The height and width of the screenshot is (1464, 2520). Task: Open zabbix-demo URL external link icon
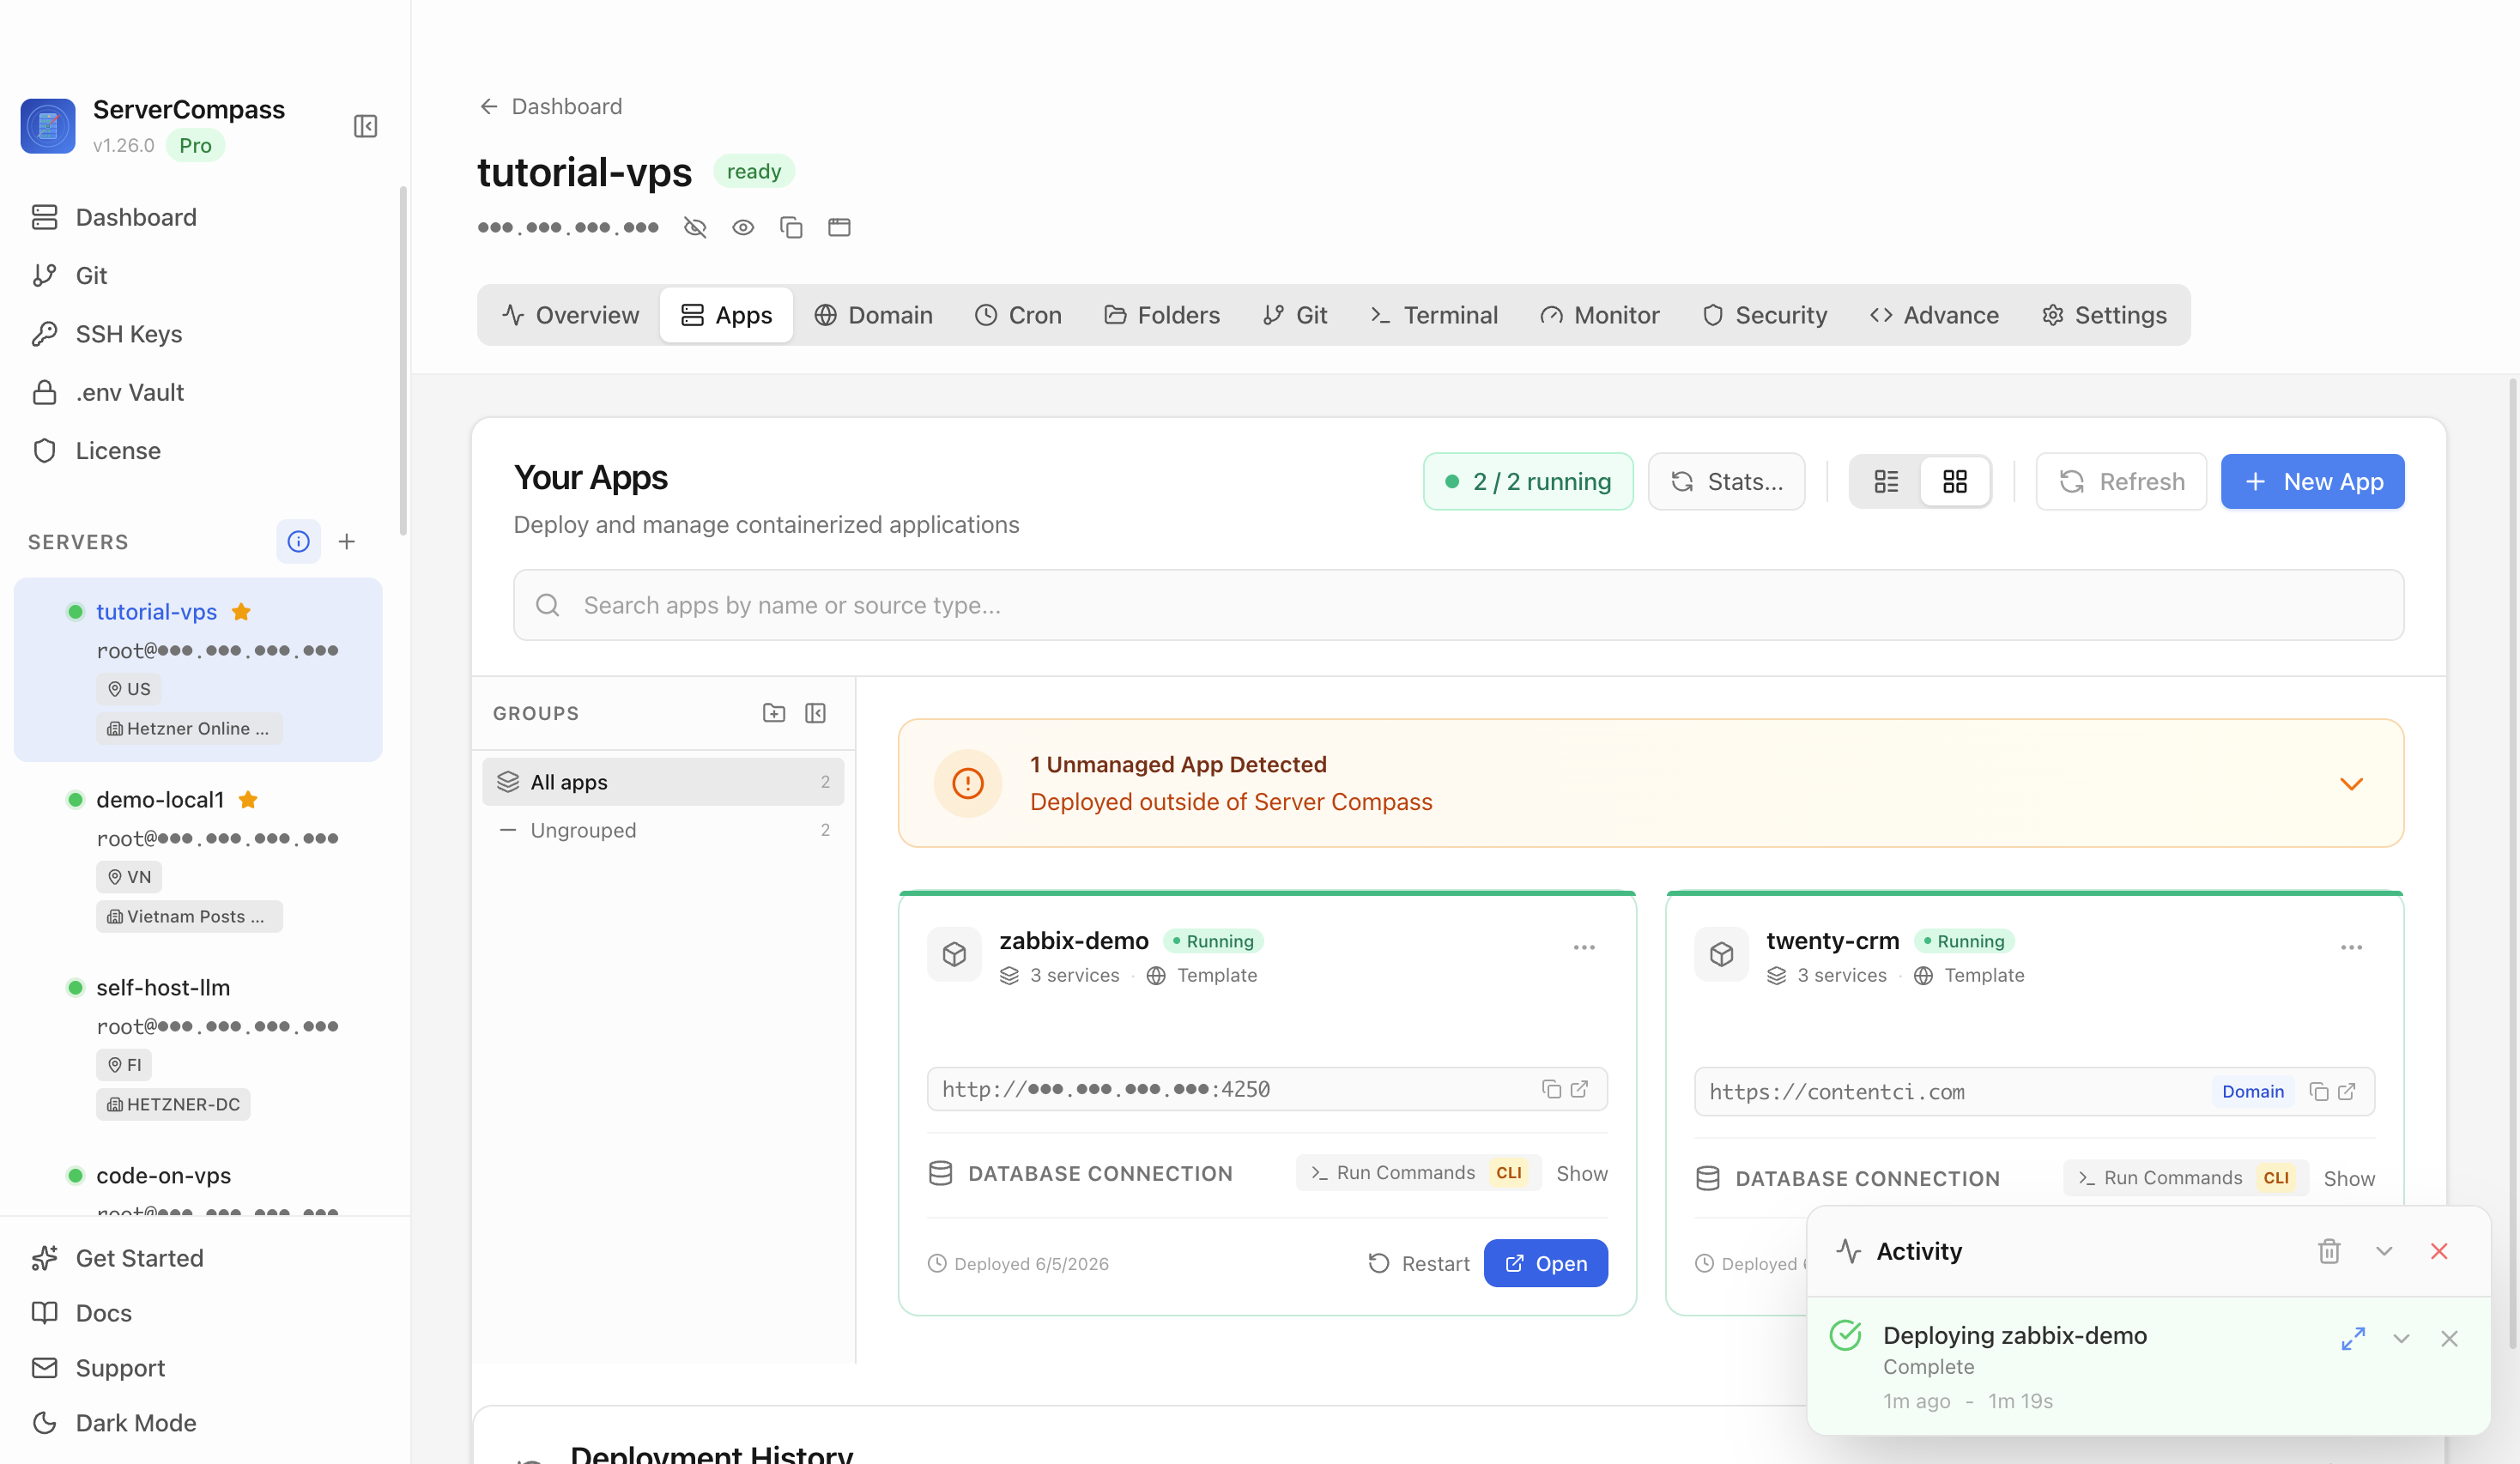[x=1580, y=1089]
